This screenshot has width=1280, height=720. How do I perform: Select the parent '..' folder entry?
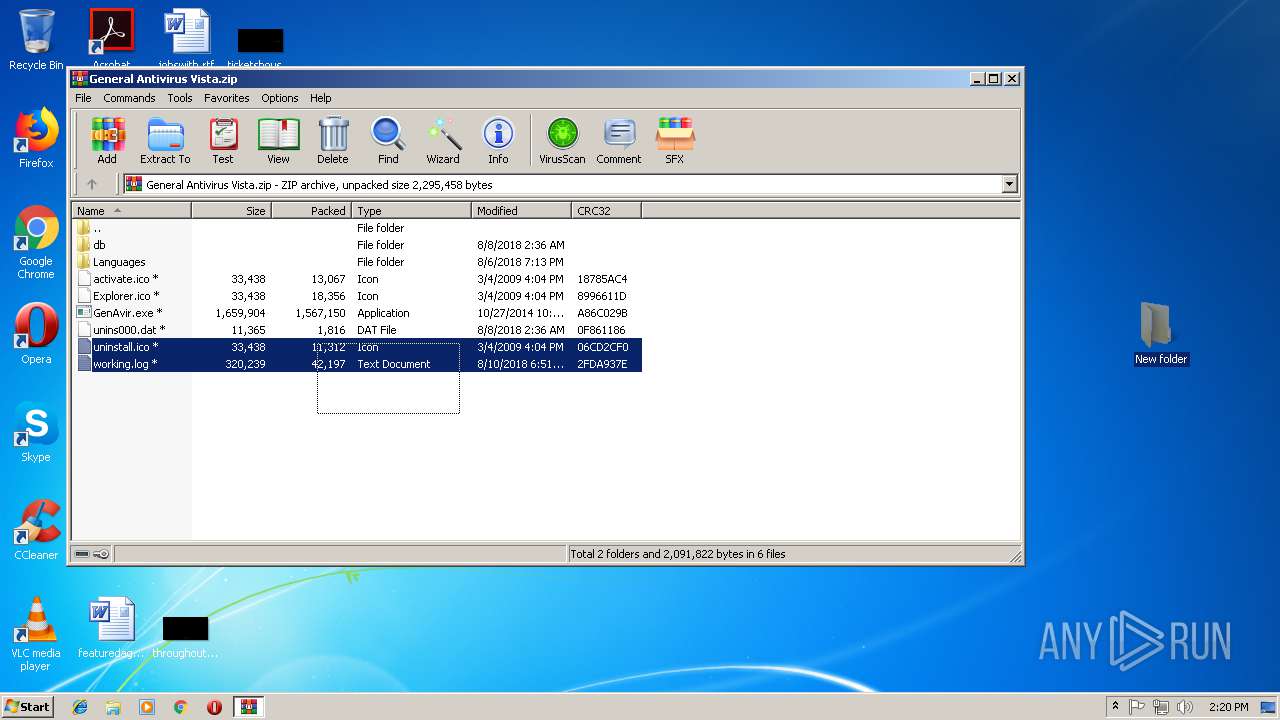pos(357,228)
